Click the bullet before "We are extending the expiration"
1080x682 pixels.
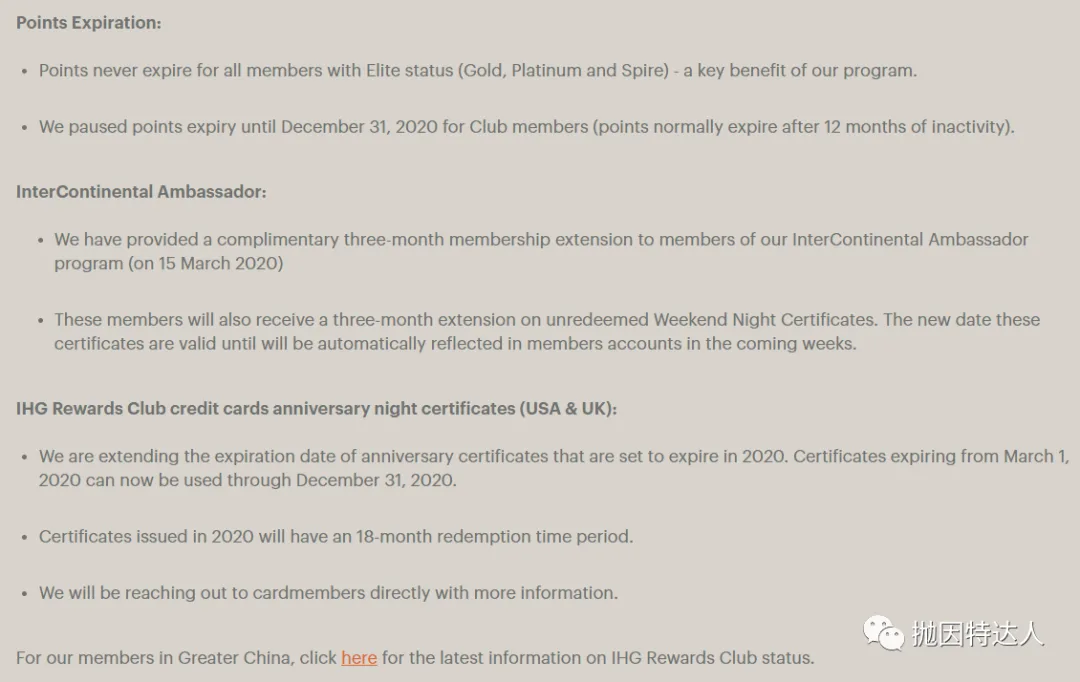25,457
